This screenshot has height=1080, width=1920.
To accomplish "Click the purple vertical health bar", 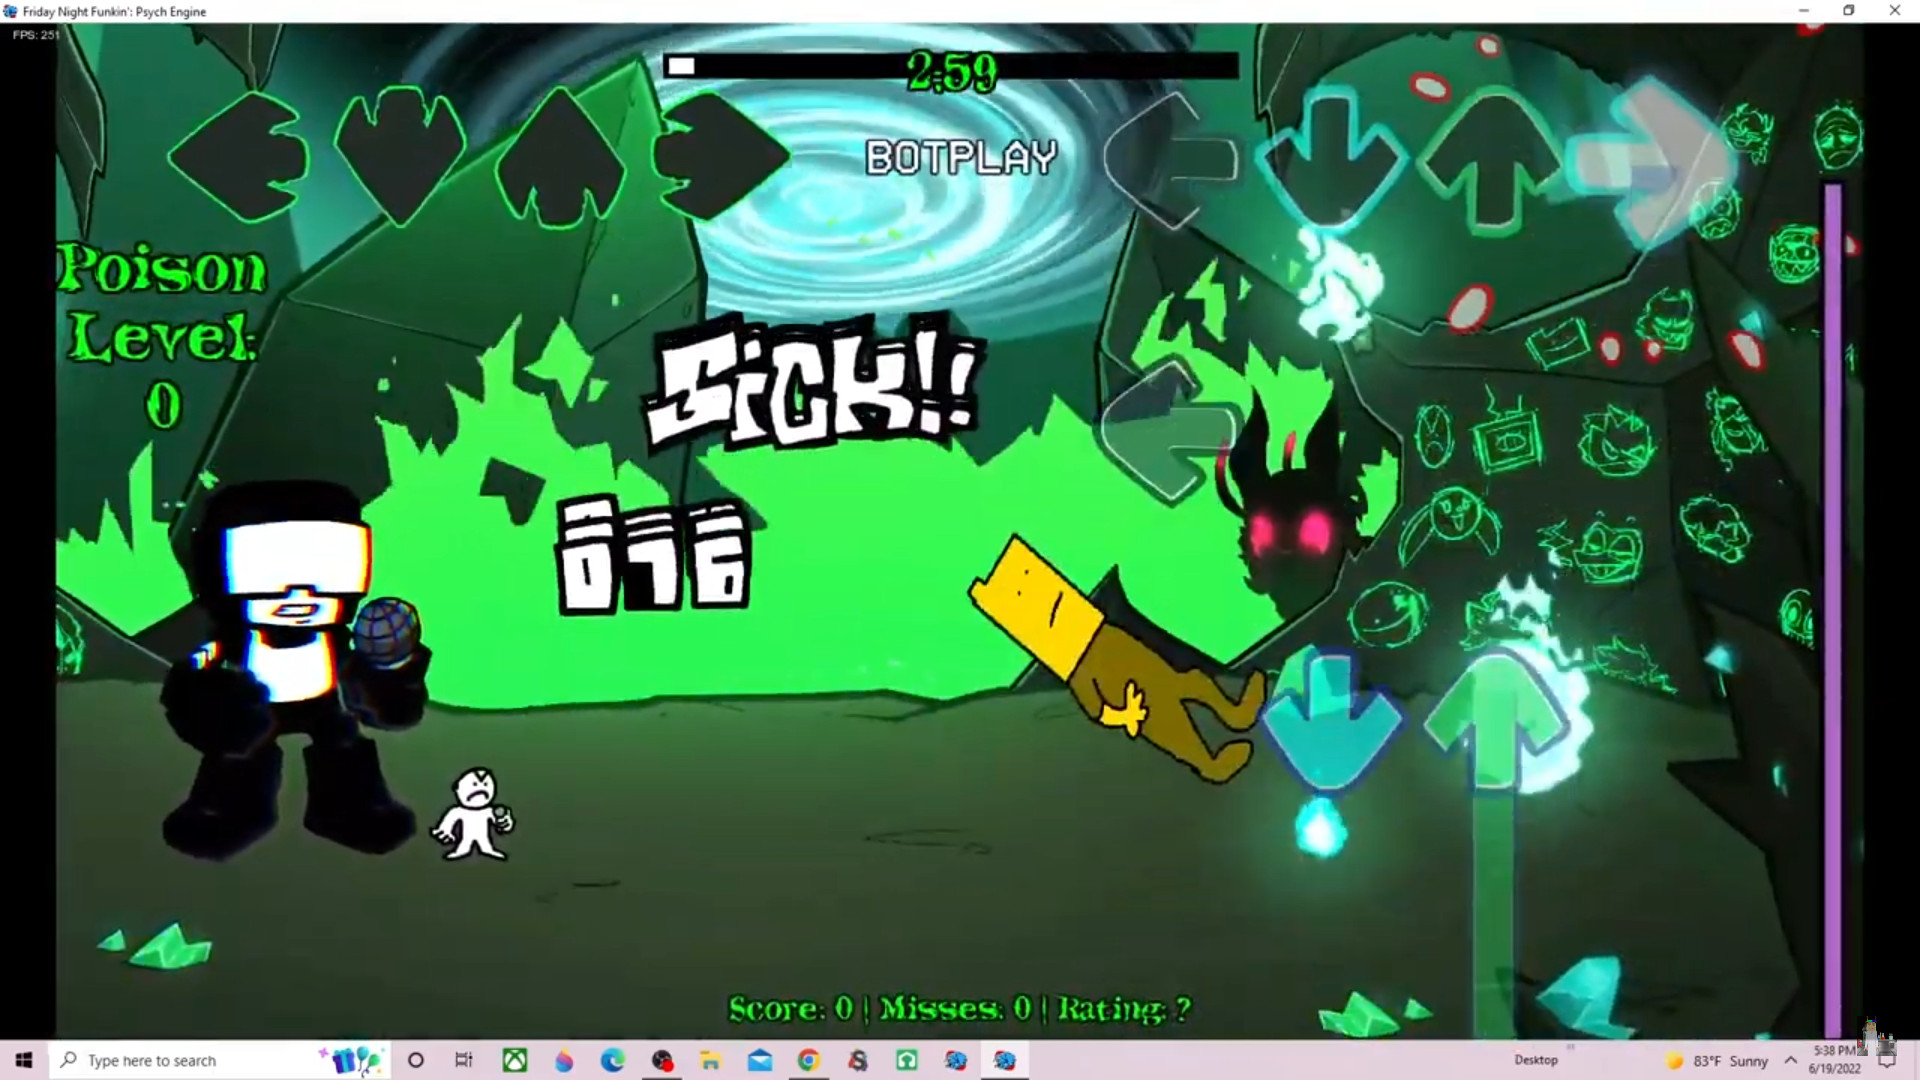I will pyautogui.click(x=1833, y=610).
